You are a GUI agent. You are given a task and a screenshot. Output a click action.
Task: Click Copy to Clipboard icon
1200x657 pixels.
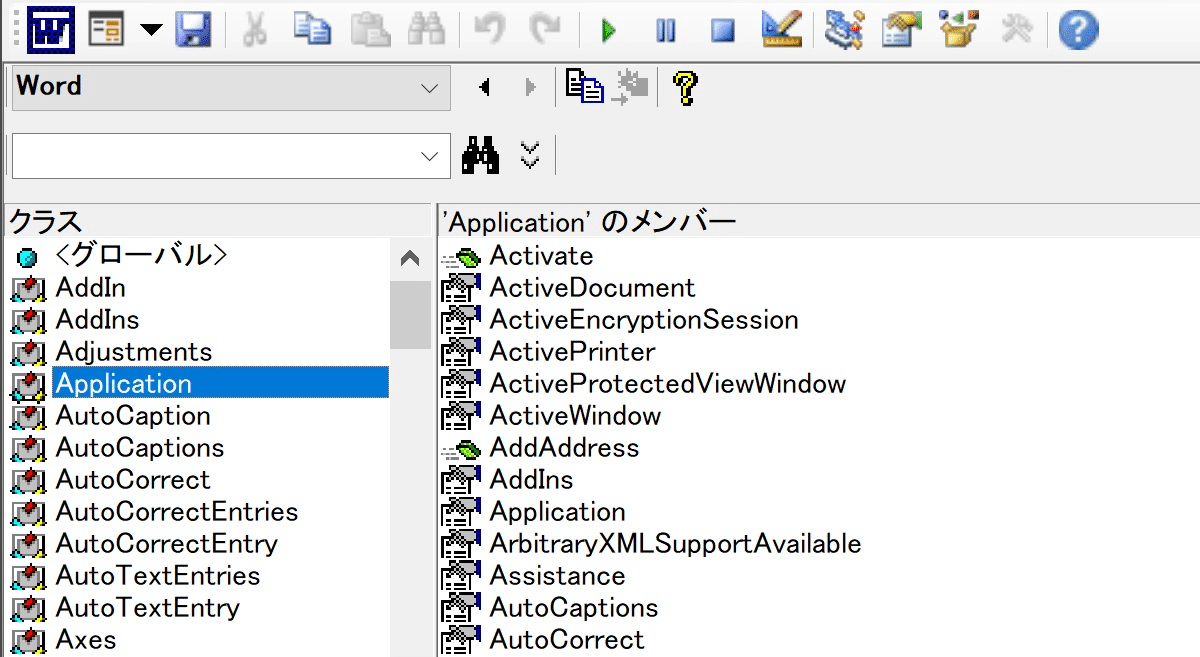tap(585, 87)
